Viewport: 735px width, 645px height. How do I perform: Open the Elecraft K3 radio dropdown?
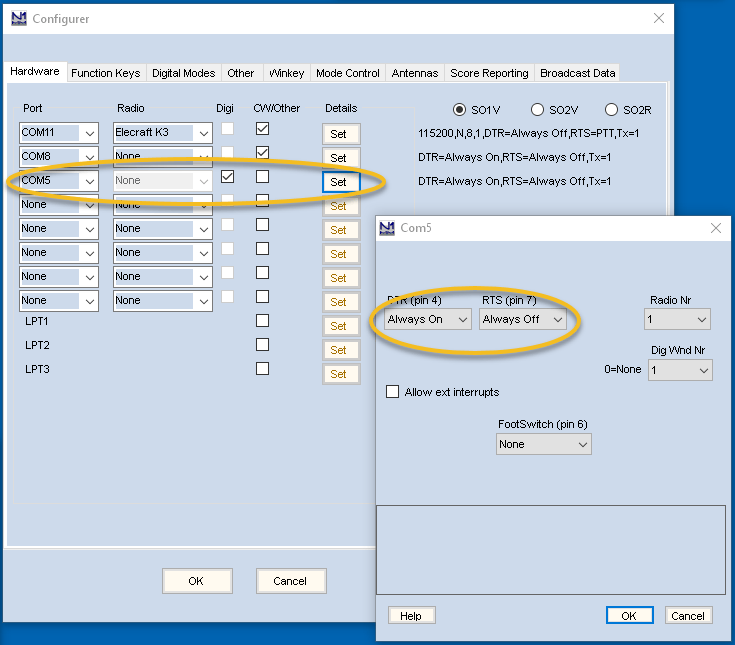point(163,133)
